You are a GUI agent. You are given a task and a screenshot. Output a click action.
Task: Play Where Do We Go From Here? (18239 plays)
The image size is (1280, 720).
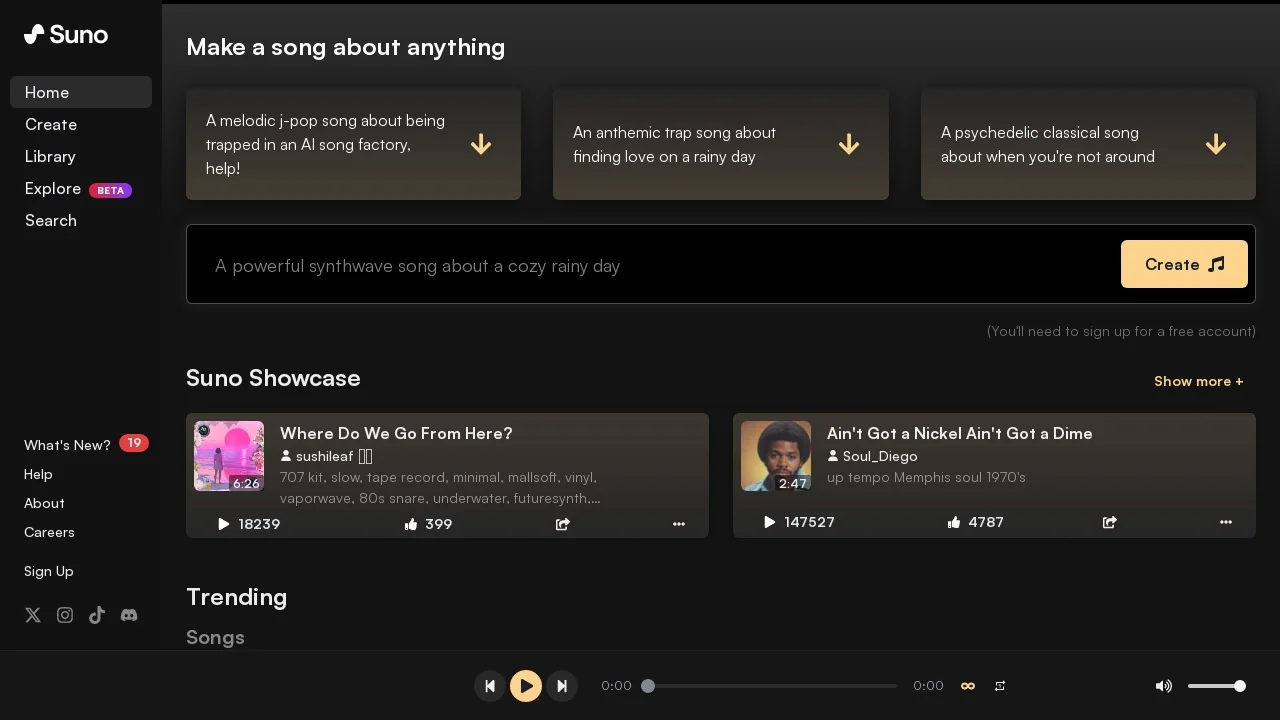[x=249, y=524]
